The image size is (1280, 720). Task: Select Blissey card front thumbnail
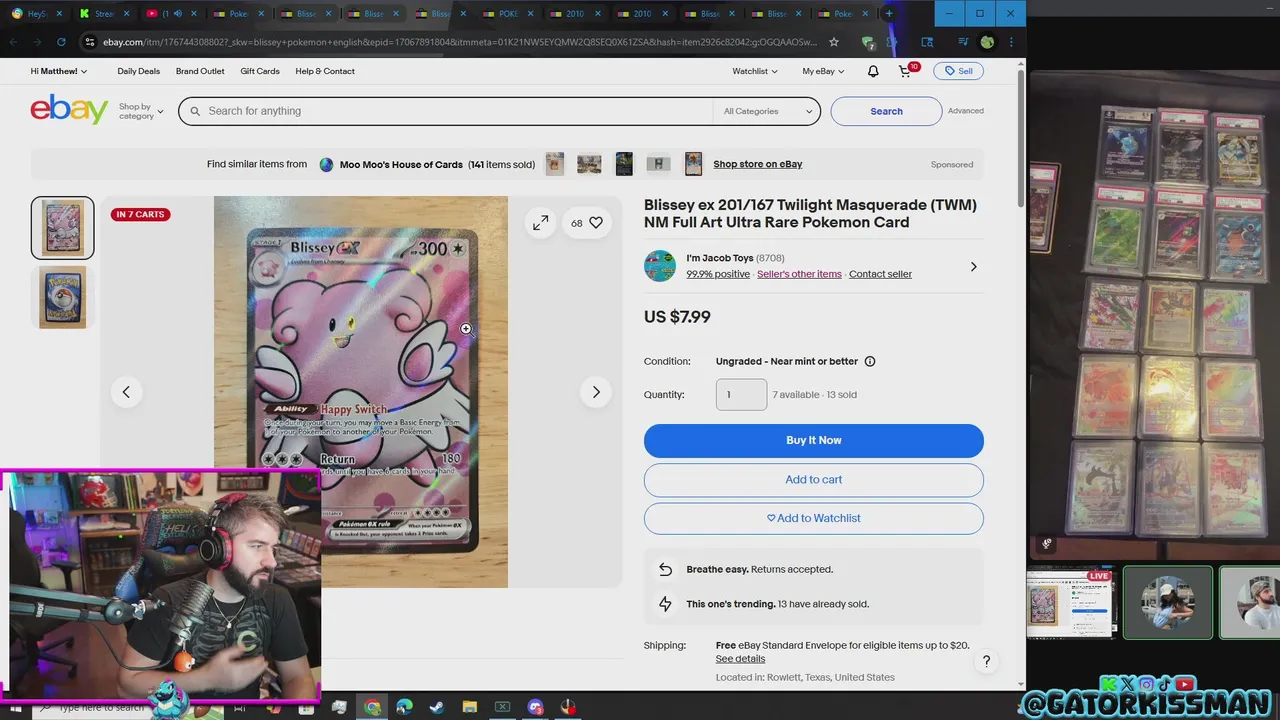point(63,228)
